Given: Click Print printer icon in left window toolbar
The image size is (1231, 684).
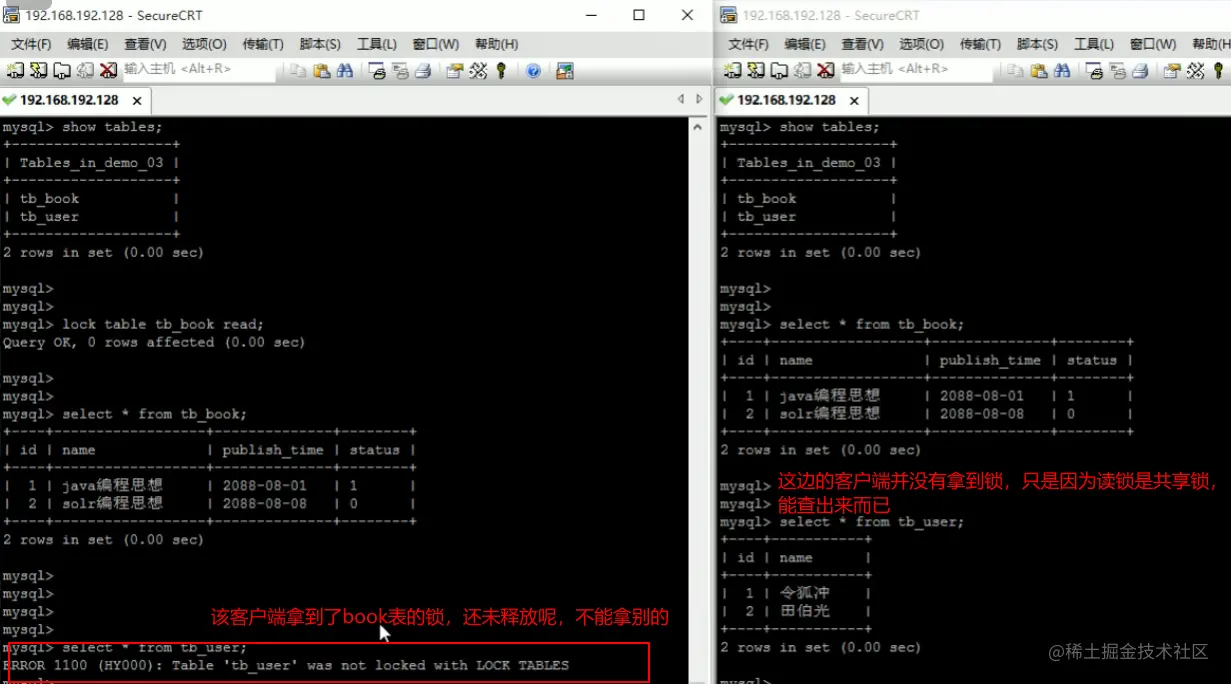Looking at the screenshot, I should coord(423,70).
